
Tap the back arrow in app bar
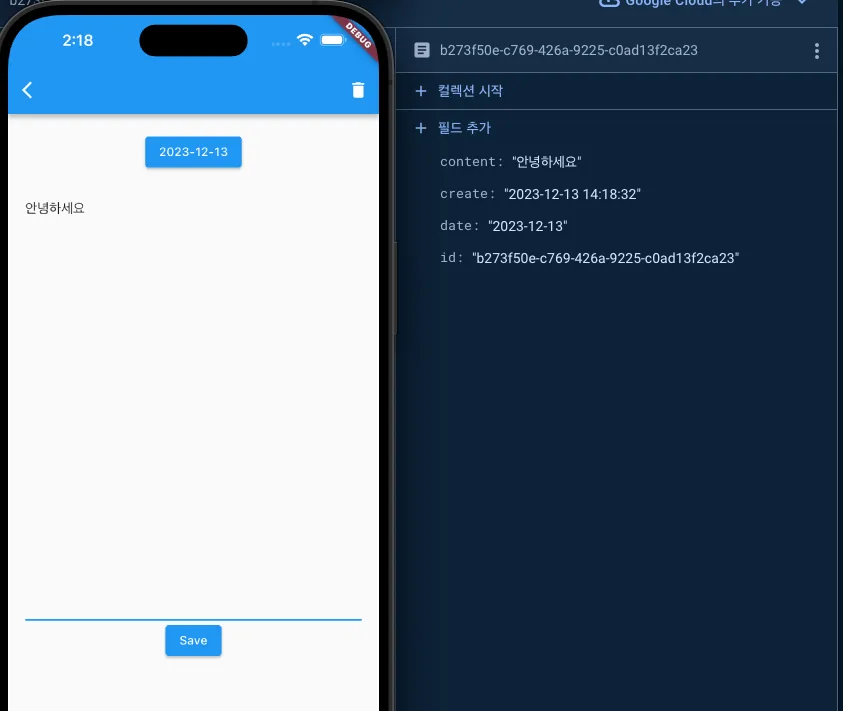coord(27,90)
